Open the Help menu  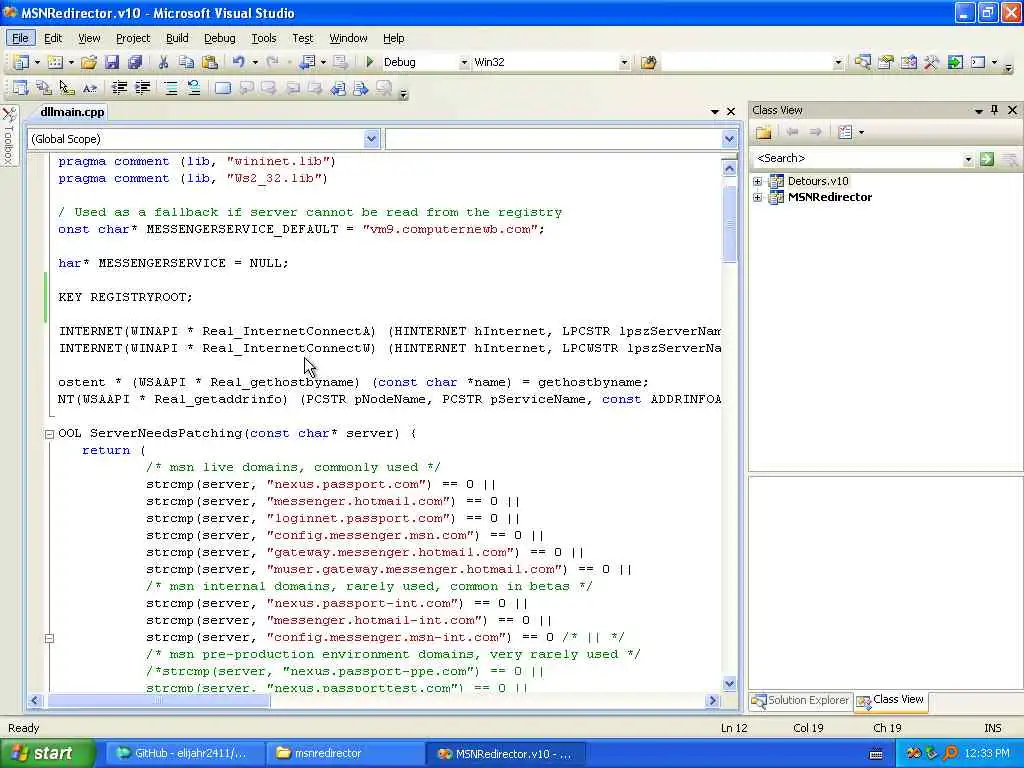(393, 39)
